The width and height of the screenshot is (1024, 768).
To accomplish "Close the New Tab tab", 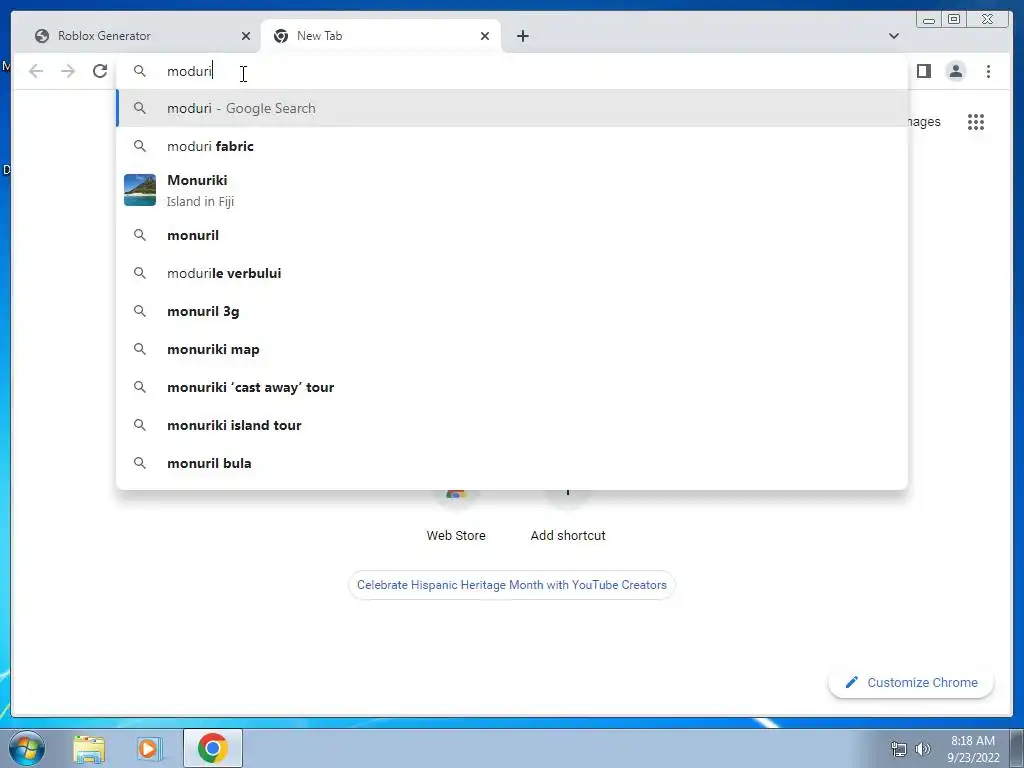I will tap(485, 36).
